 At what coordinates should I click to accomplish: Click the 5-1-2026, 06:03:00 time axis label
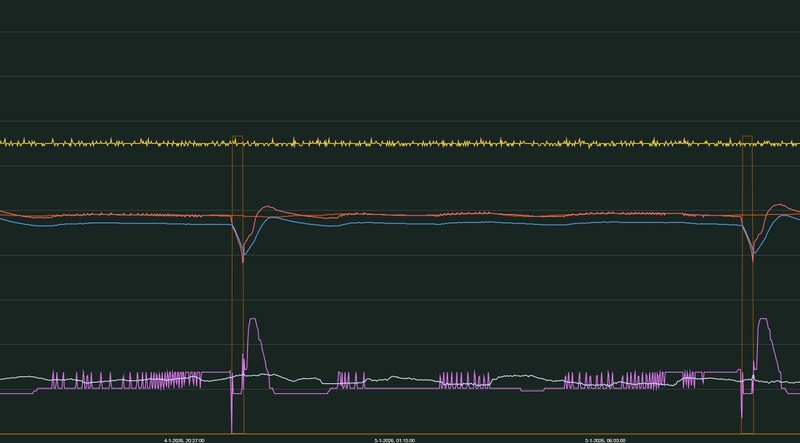point(606,440)
